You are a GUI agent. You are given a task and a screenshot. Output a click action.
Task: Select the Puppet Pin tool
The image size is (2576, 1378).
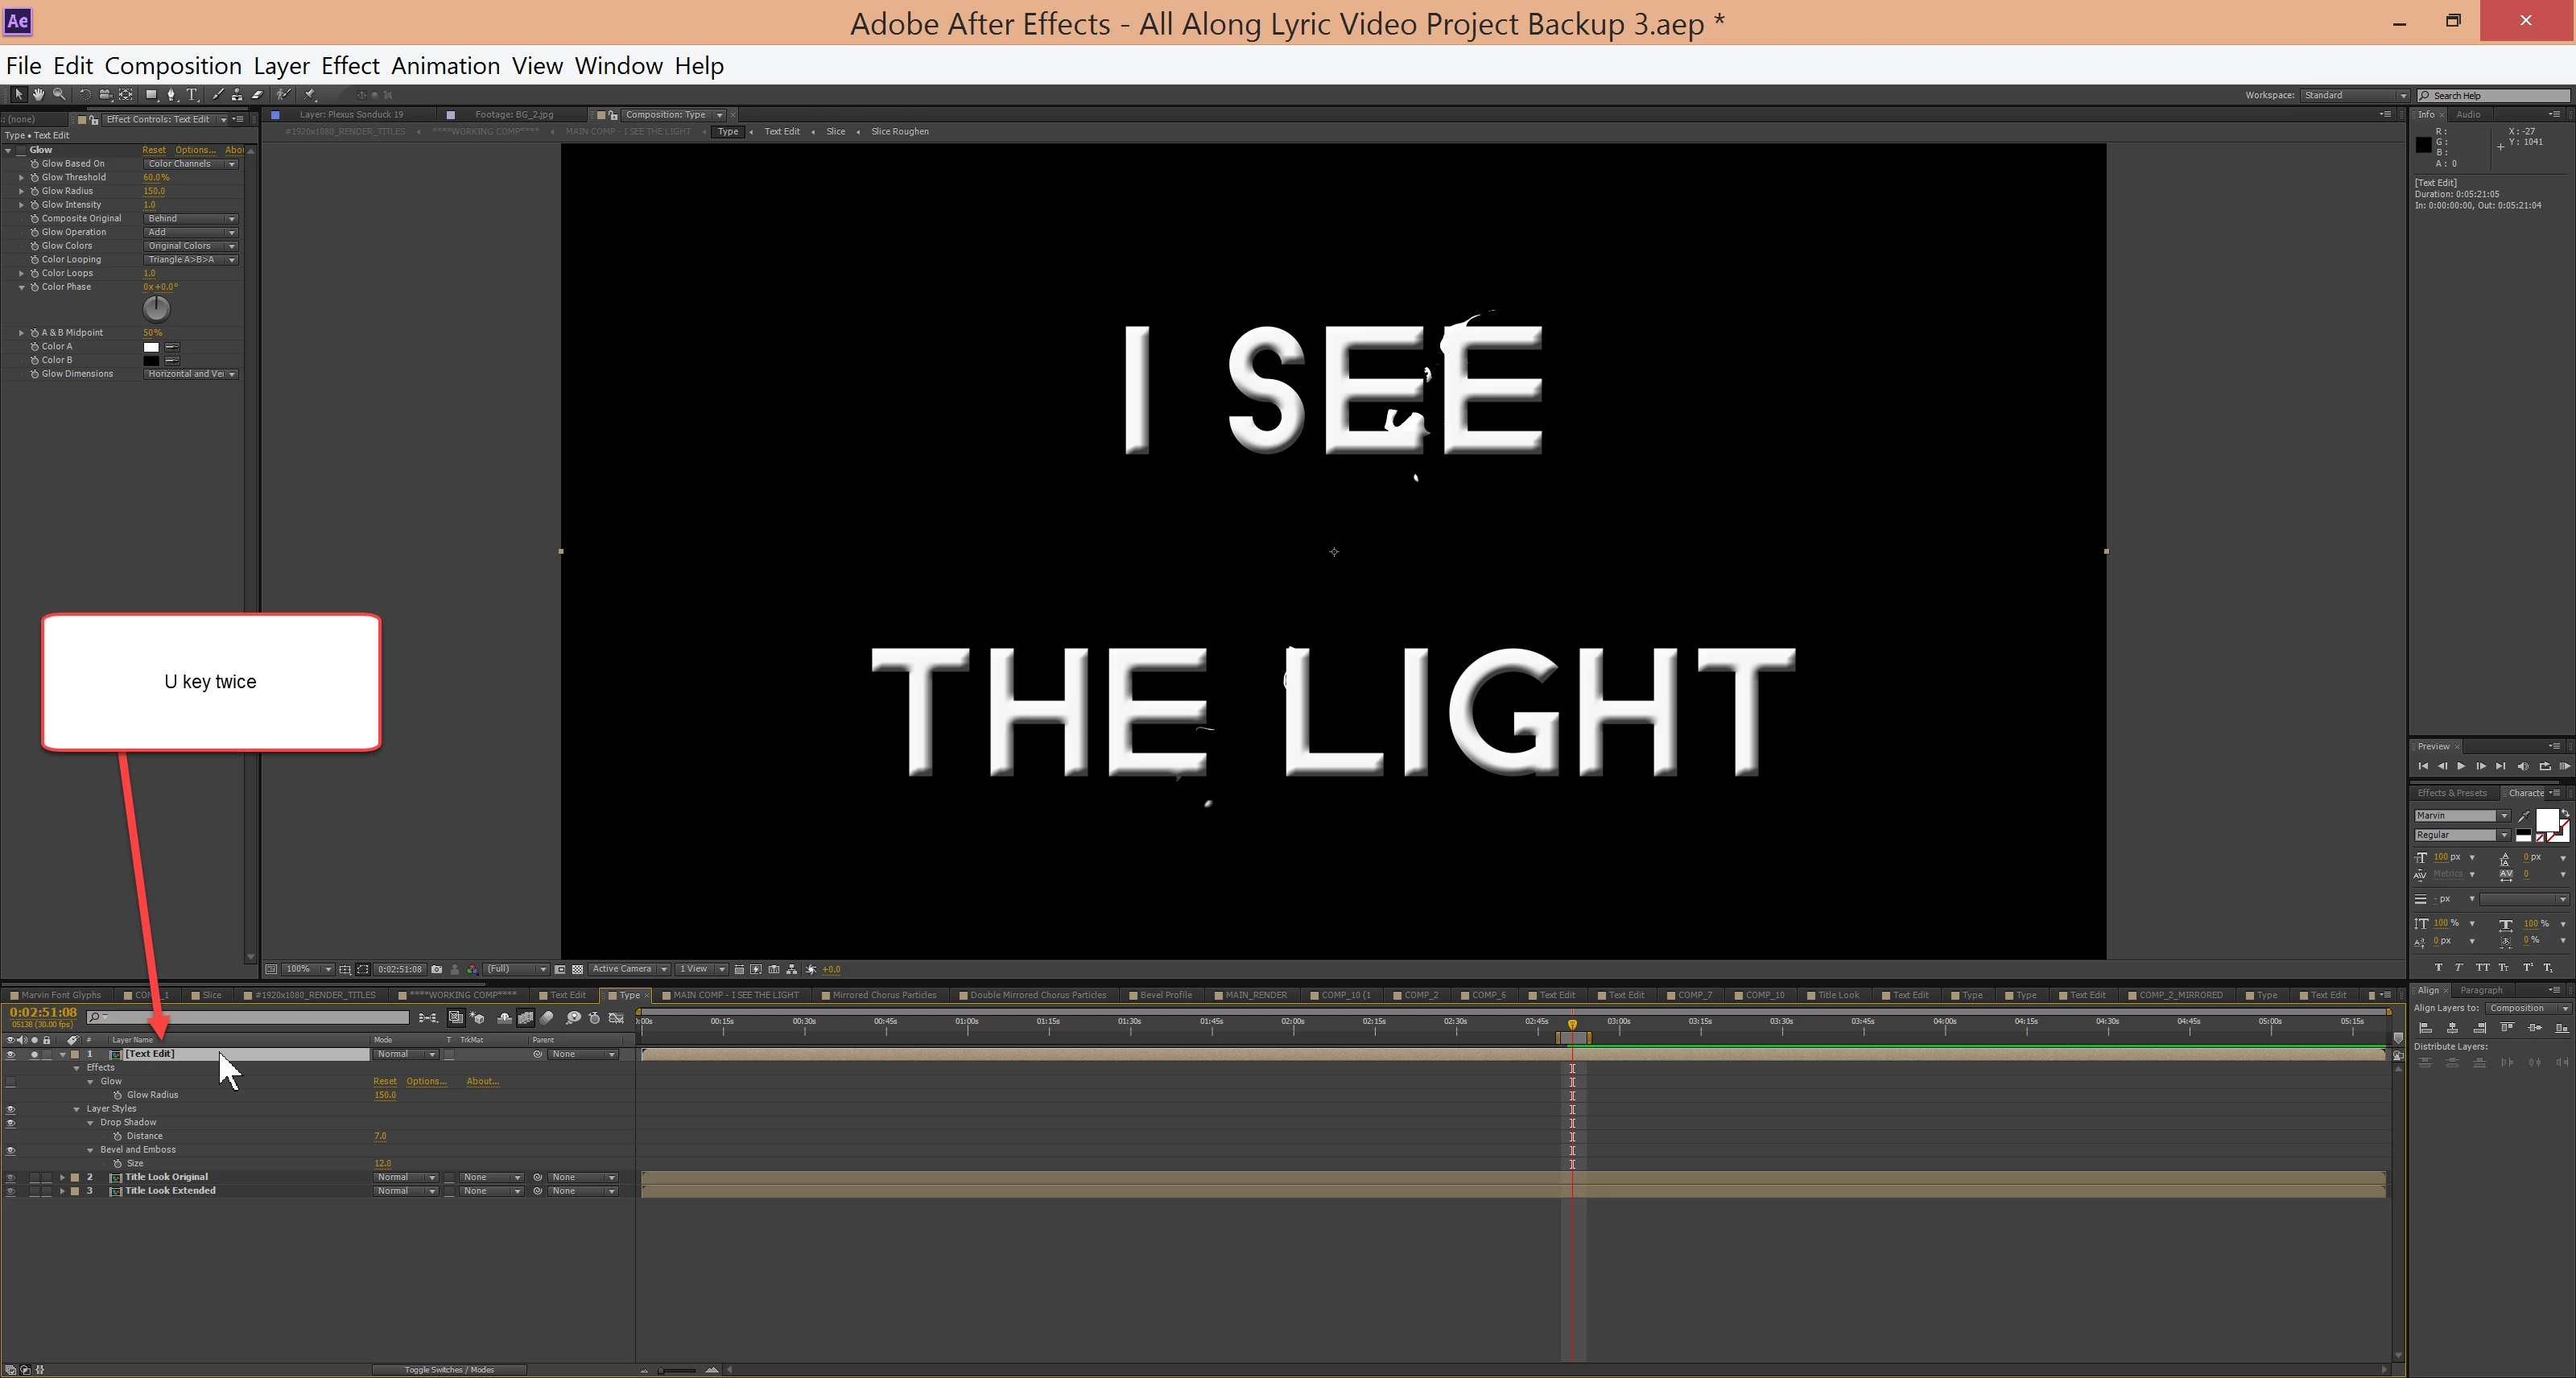310,95
